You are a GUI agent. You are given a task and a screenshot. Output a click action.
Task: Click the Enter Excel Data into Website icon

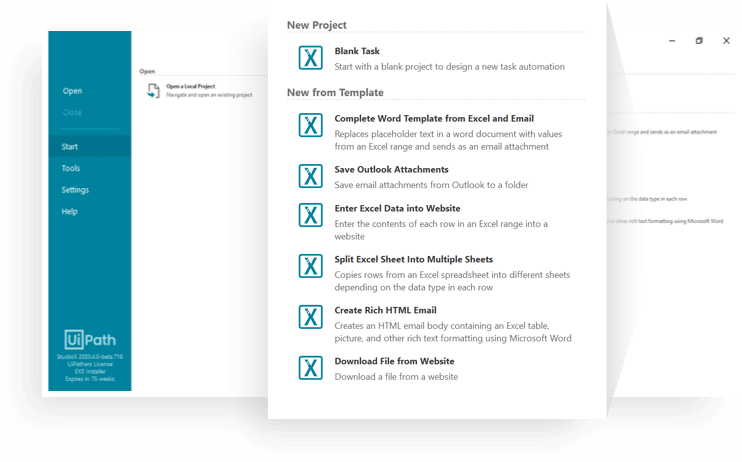pyautogui.click(x=310, y=215)
